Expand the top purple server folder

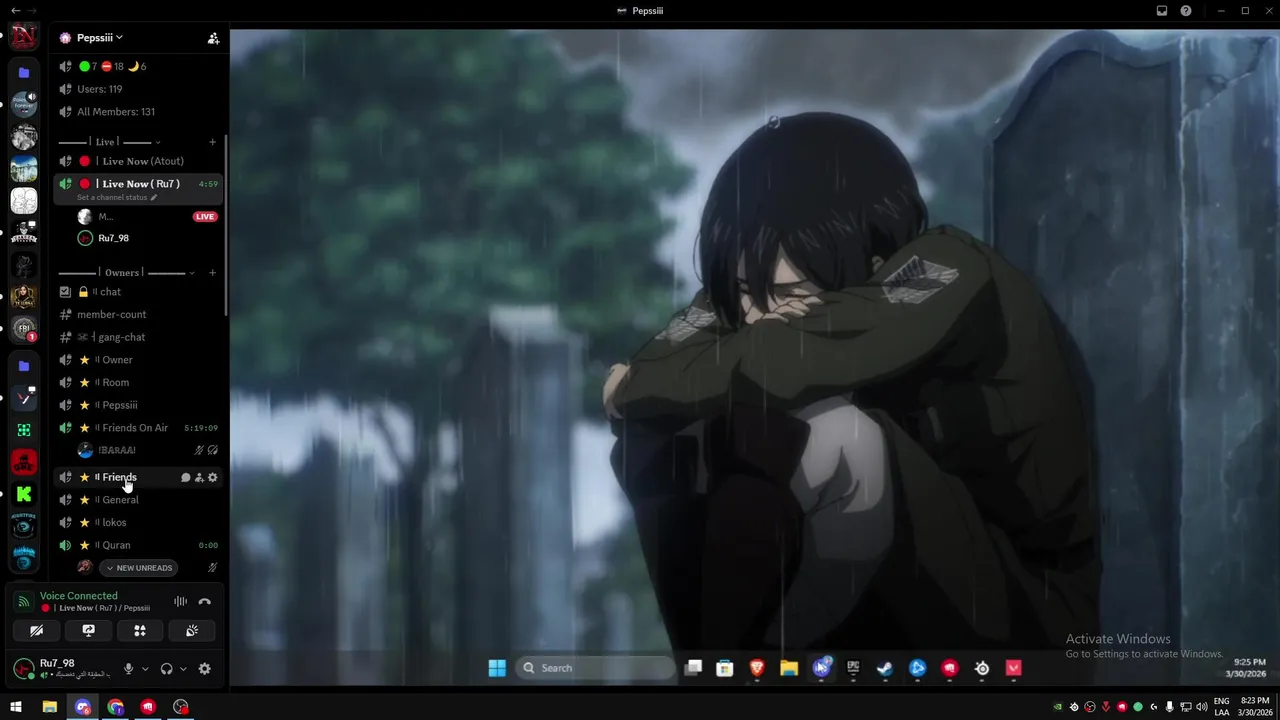tap(24, 73)
